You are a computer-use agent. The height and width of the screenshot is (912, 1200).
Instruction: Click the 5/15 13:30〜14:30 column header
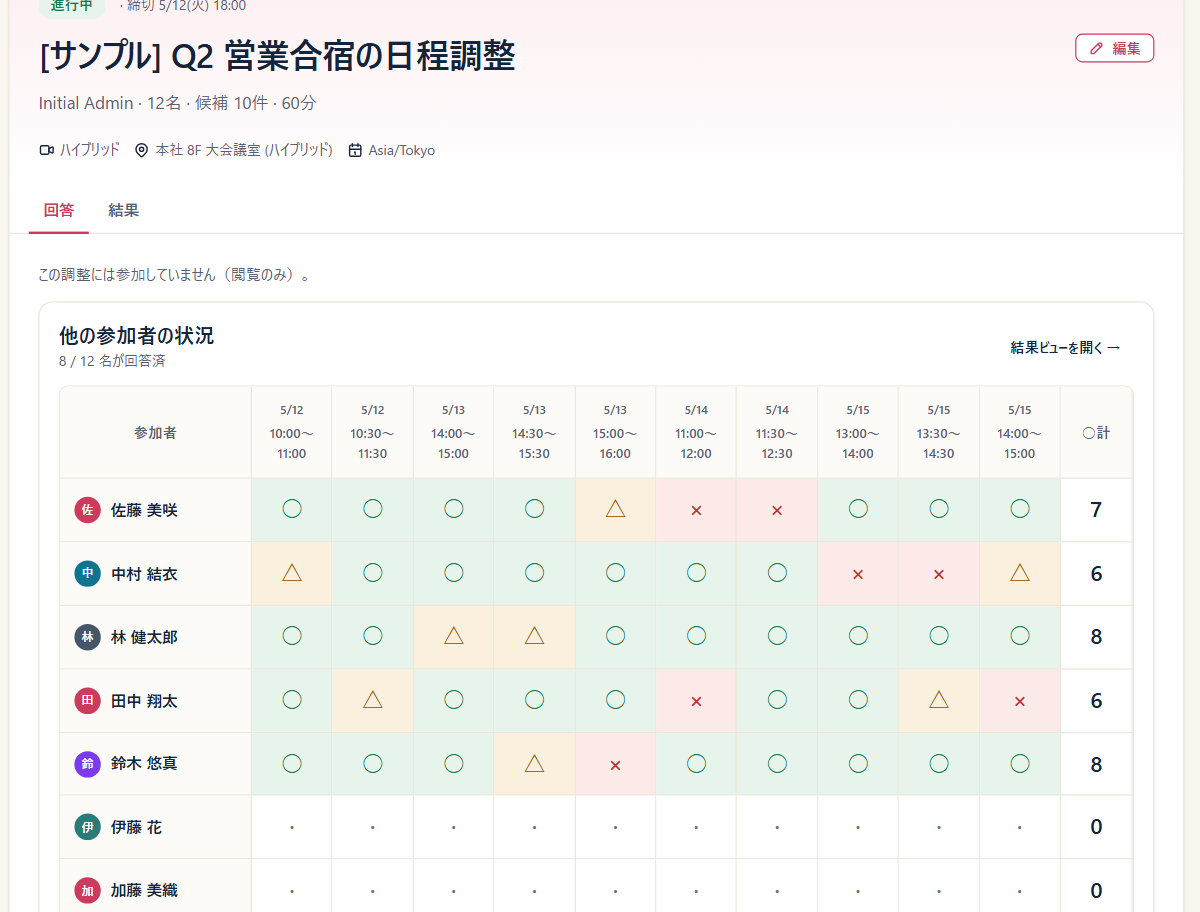938,432
